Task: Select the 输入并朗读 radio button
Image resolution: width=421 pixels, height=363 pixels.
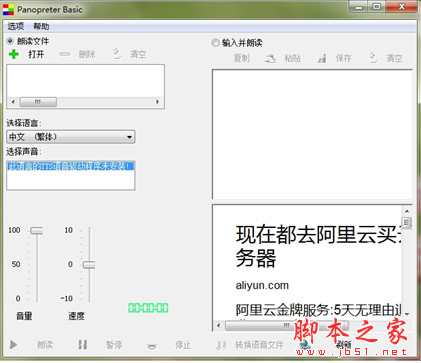Action: tap(215, 43)
